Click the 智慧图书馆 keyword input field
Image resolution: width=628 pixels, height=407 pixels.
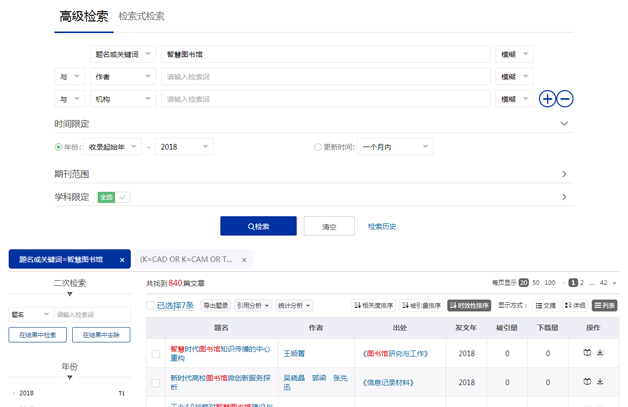tap(326, 54)
